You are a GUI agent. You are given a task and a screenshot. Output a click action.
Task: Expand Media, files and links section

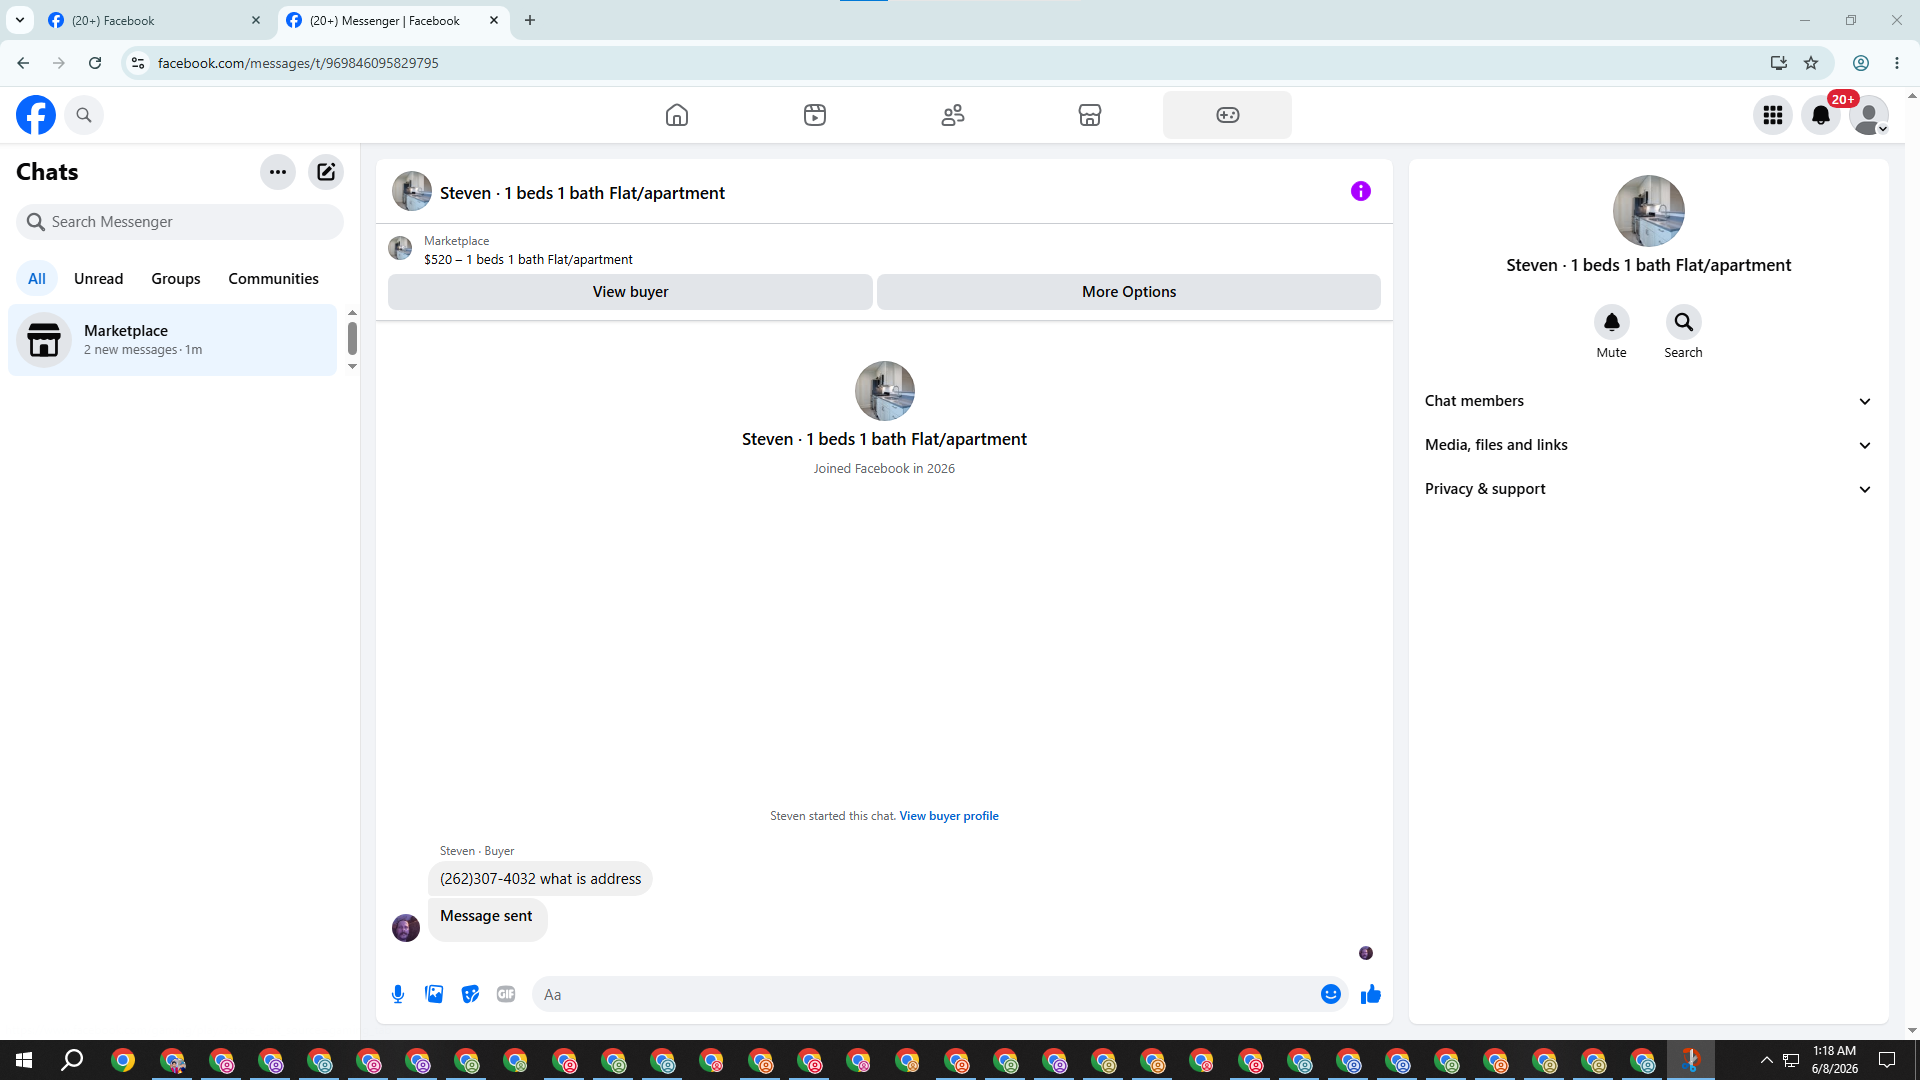pyautogui.click(x=1648, y=445)
